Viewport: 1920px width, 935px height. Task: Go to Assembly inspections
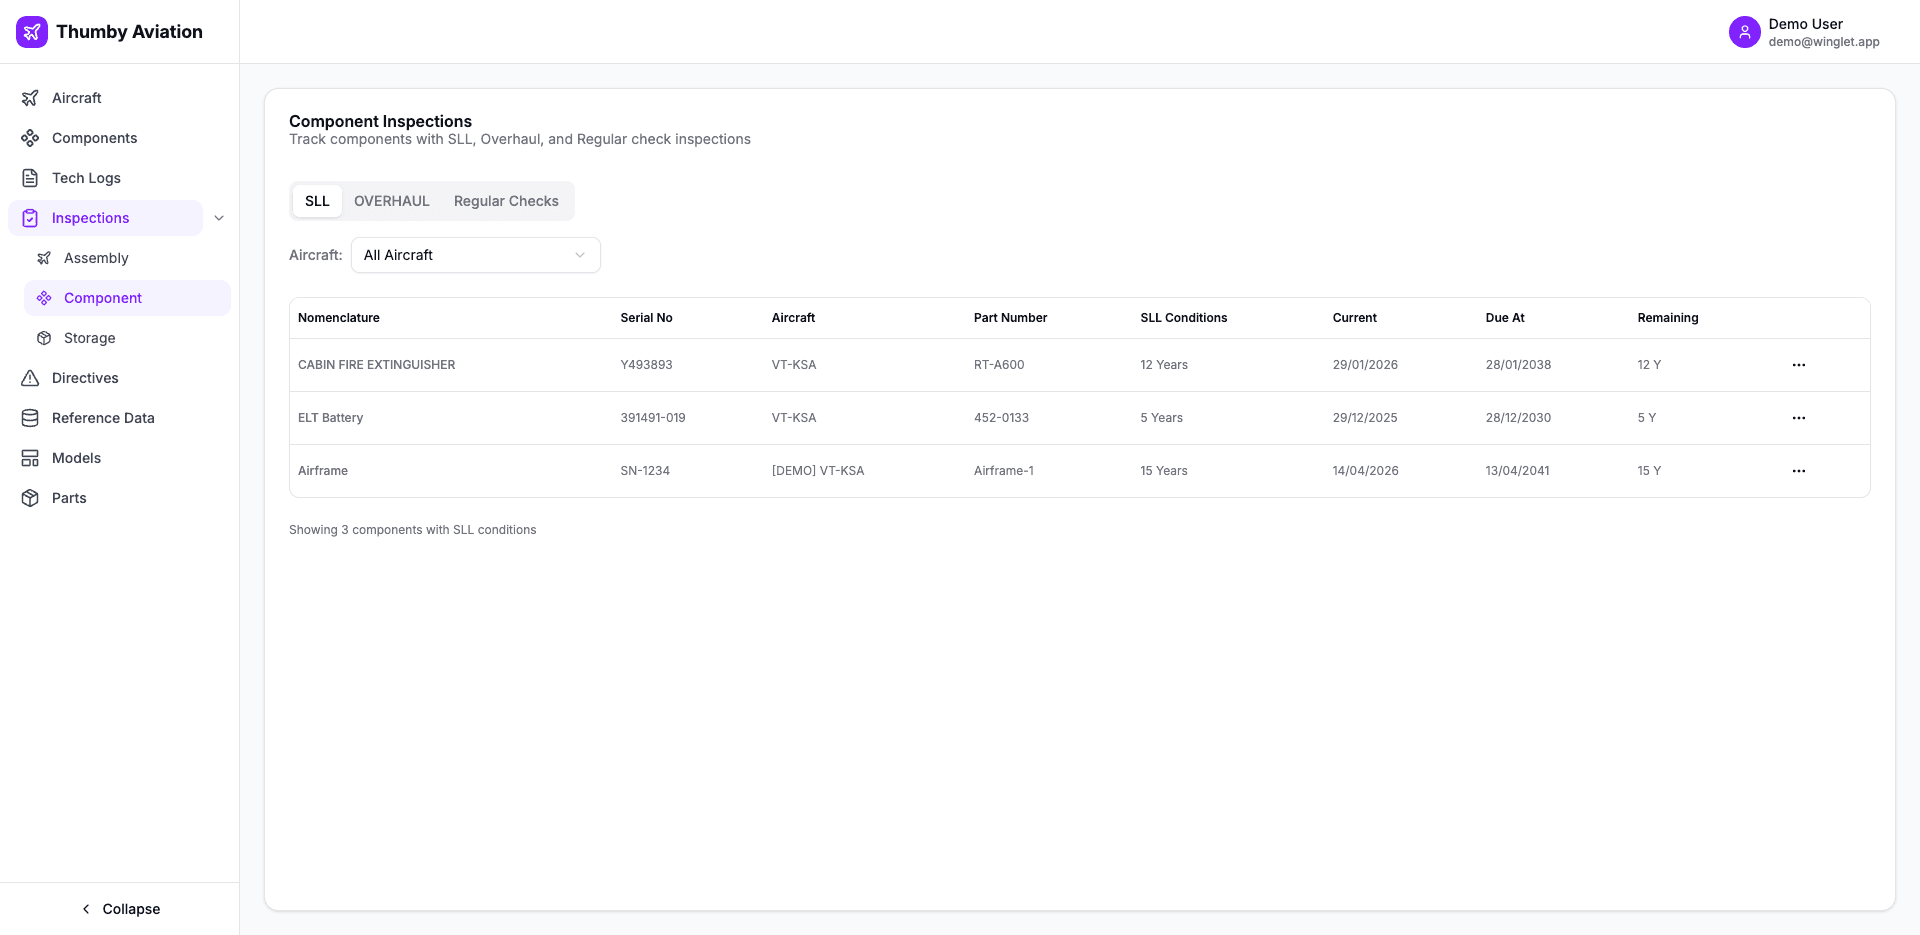coord(96,258)
